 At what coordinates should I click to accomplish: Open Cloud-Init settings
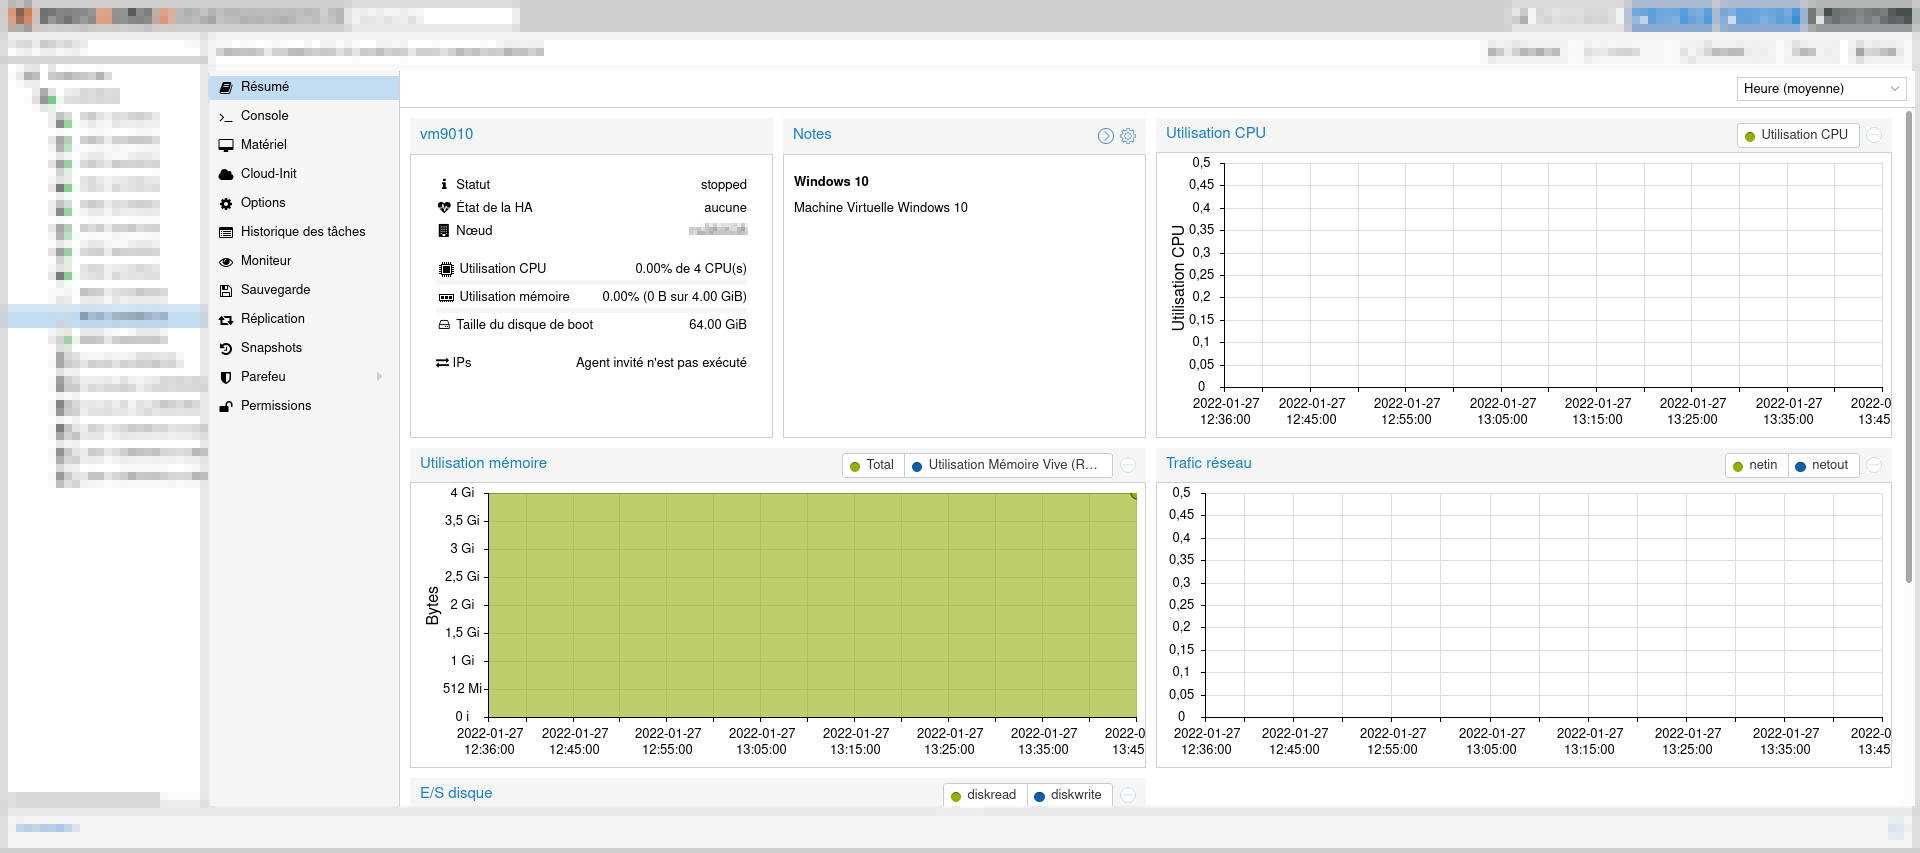click(x=304, y=174)
